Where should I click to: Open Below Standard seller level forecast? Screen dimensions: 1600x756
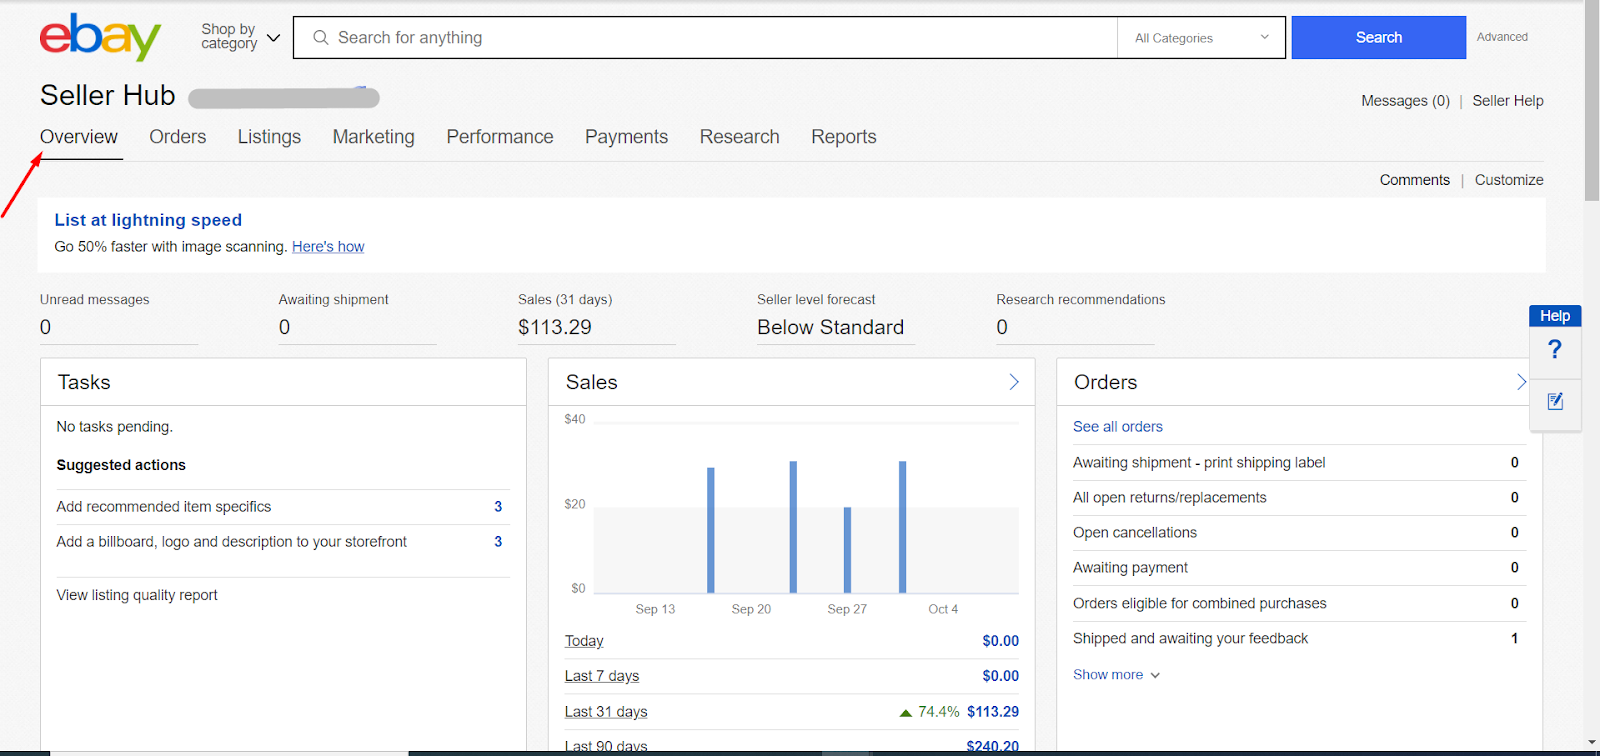click(831, 327)
